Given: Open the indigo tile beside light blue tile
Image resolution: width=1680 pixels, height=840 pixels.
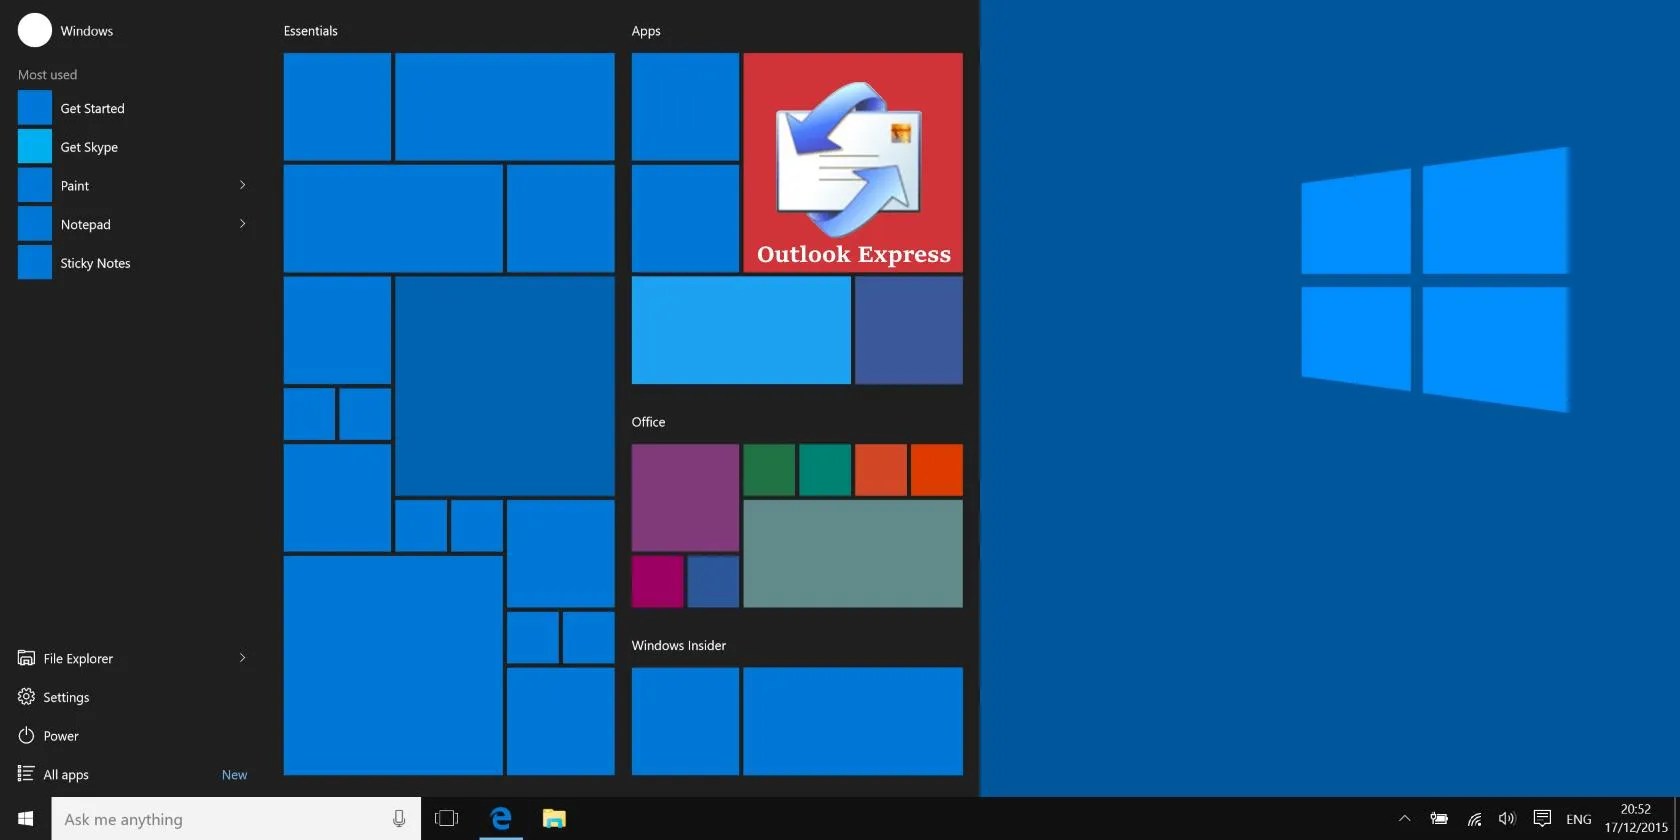Looking at the screenshot, I should coord(909,330).
